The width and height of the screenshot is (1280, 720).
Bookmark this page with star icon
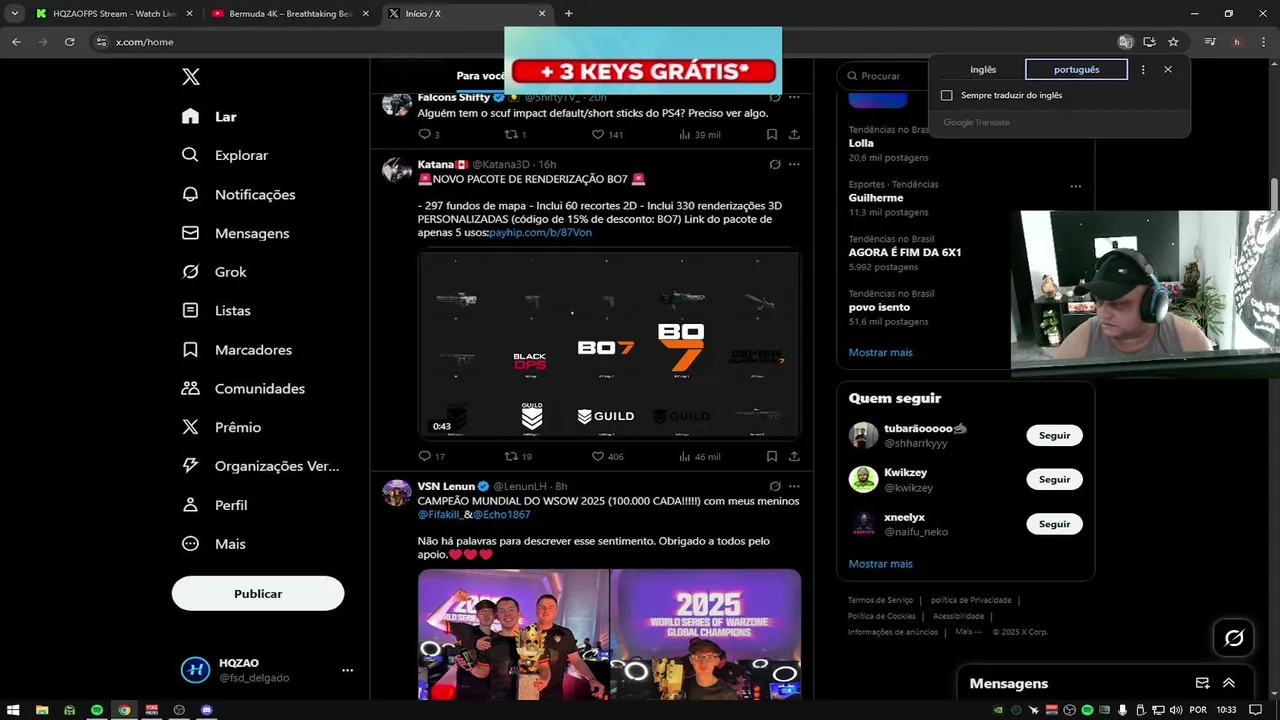coord(1173,42)
